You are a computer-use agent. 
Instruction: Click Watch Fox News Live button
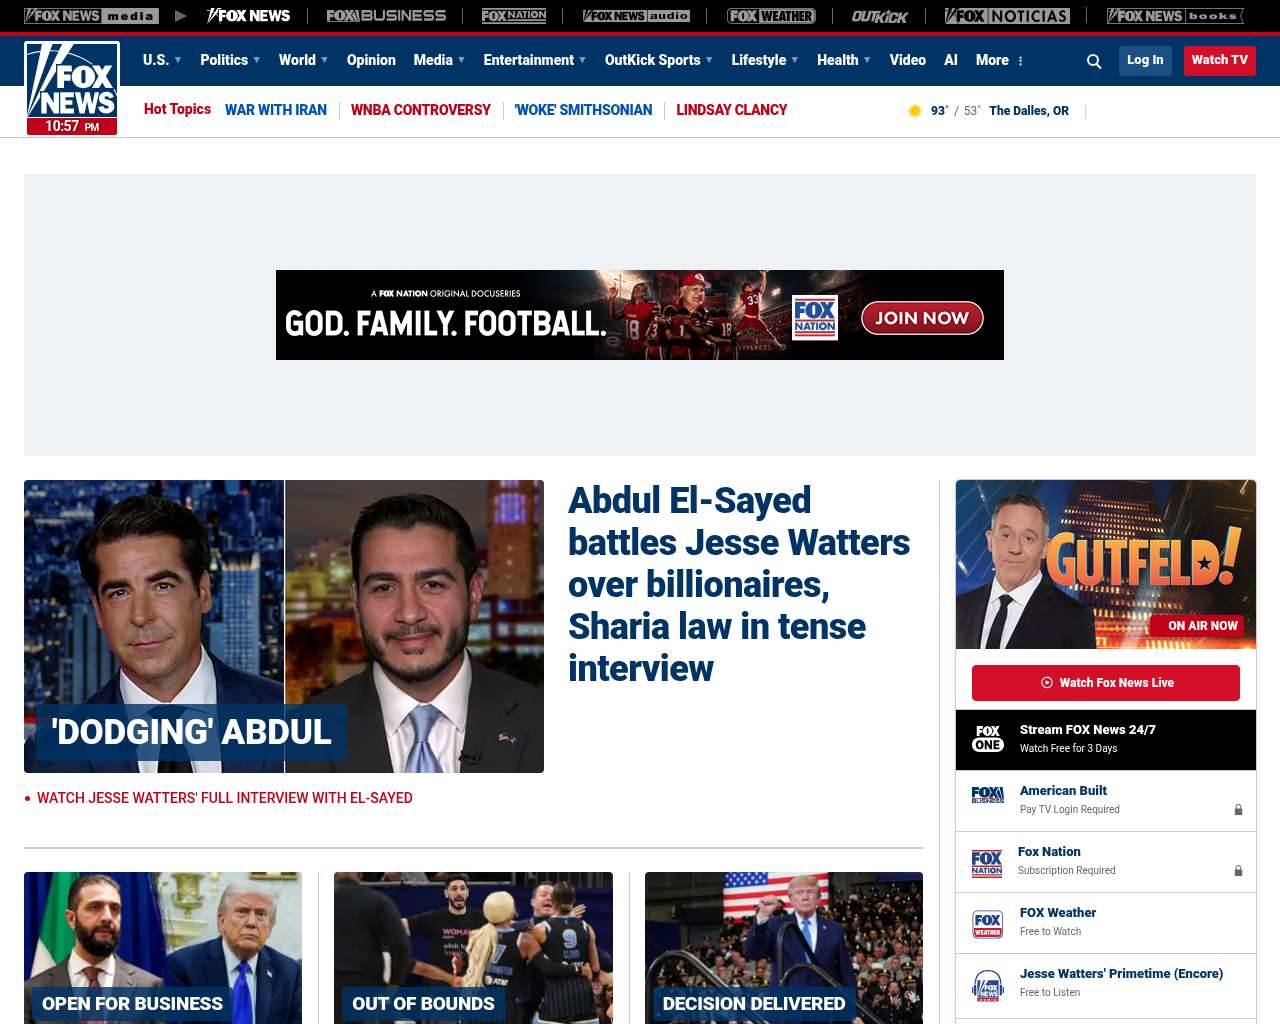(x=1106, y=683)
